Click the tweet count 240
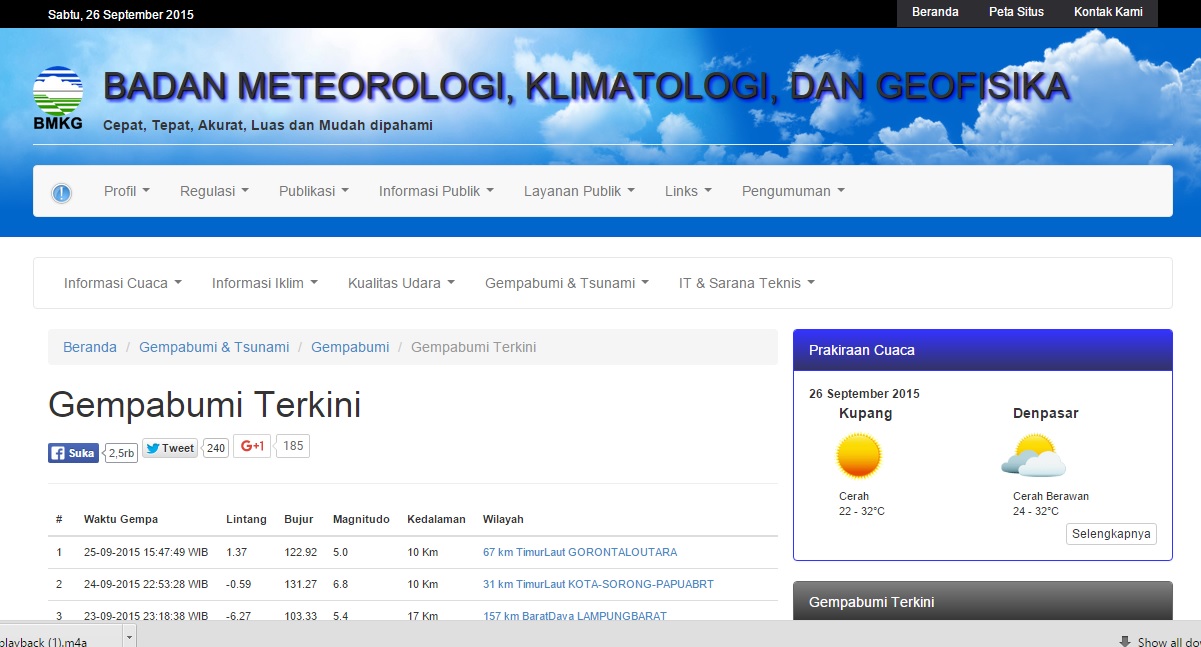Viewport: 1201px width, 647px height. (216, 448)
